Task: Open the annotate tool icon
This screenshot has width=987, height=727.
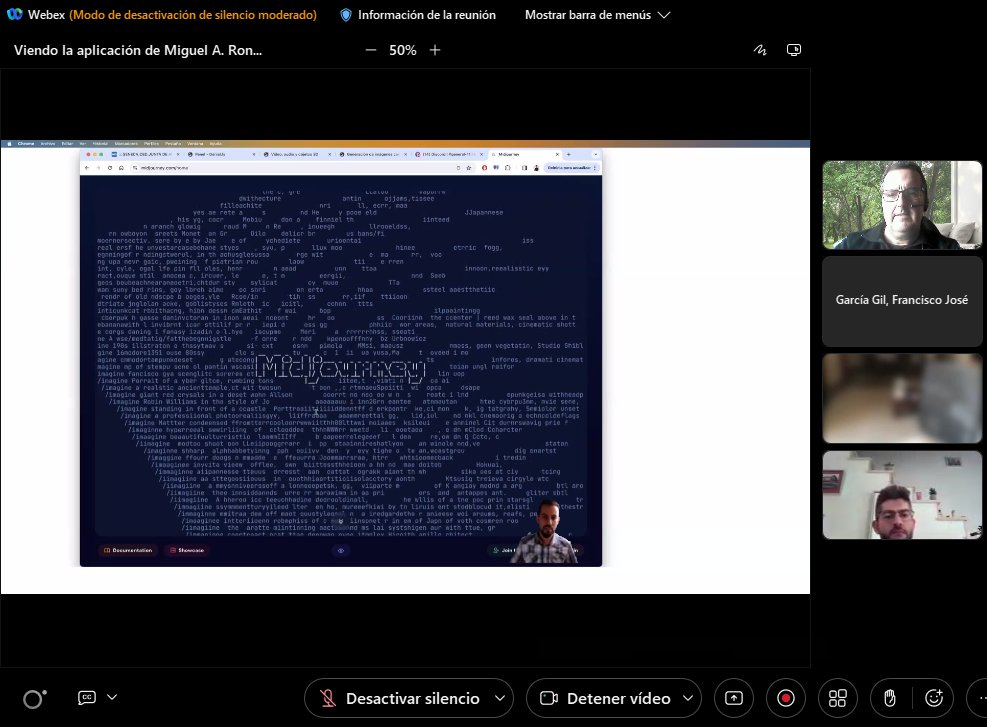Action: pyautogui.click(x=760, y=50)
